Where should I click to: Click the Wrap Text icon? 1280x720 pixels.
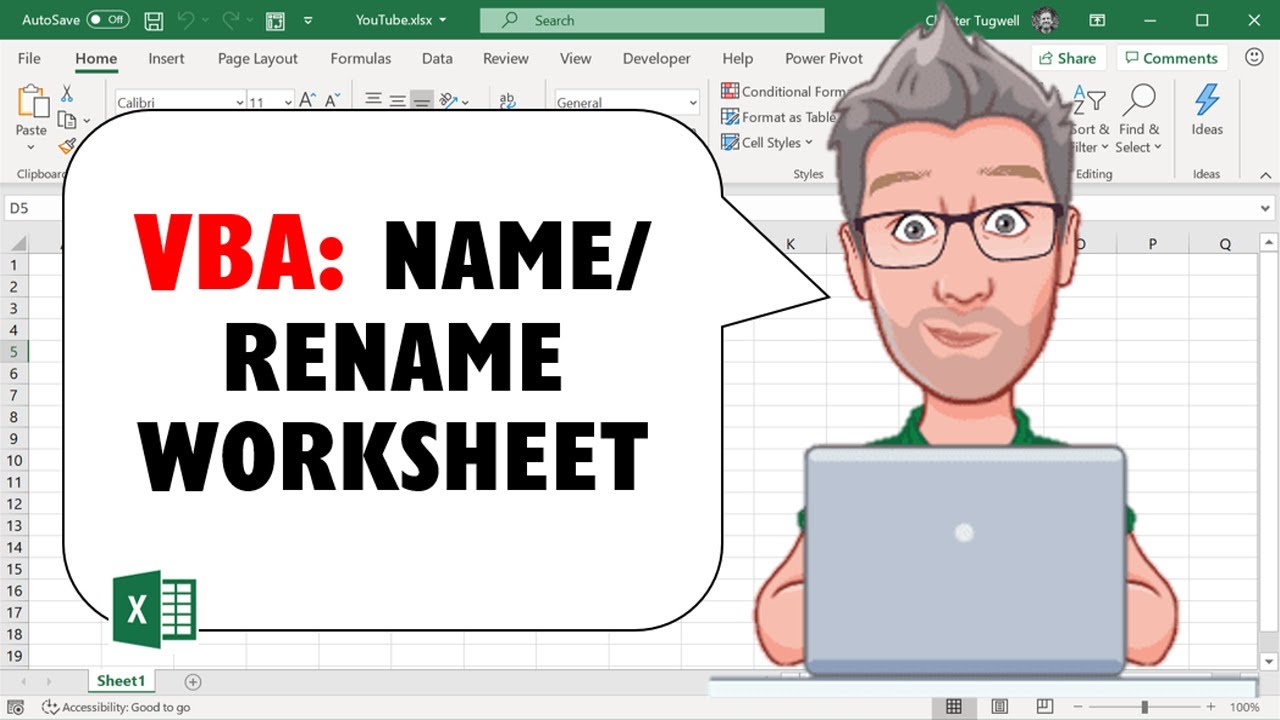pyautogui.click(x=507, y=100)
